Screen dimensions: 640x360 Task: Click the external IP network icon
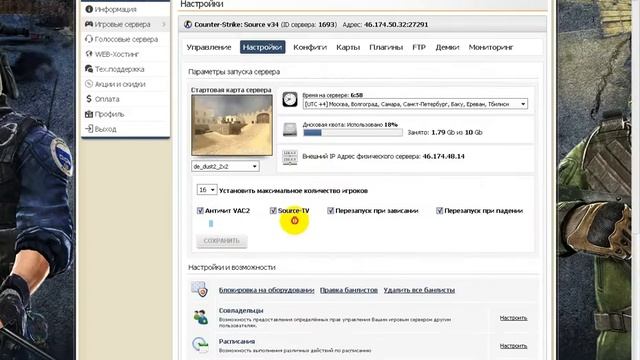[290, 158]
